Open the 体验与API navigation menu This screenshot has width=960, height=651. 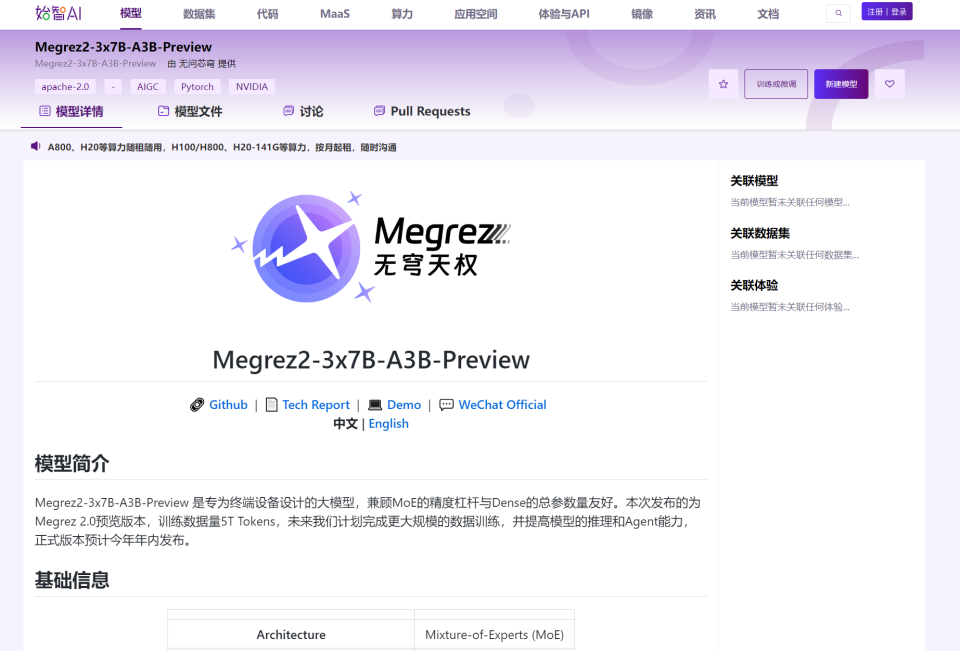(x=564, y=13)
